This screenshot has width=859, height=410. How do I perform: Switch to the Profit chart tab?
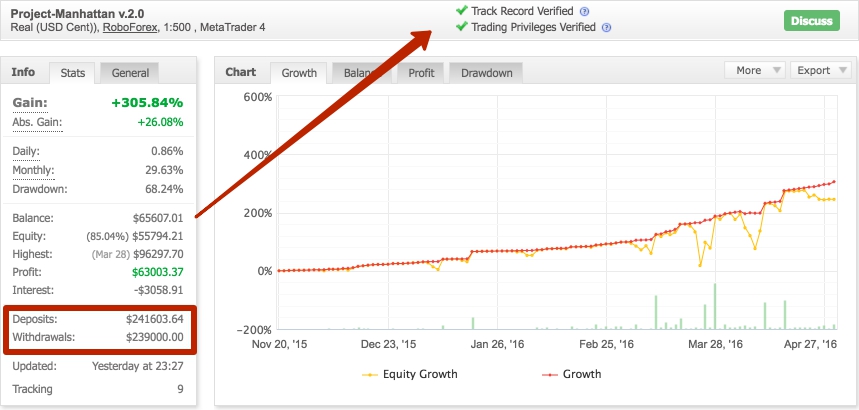420,73
